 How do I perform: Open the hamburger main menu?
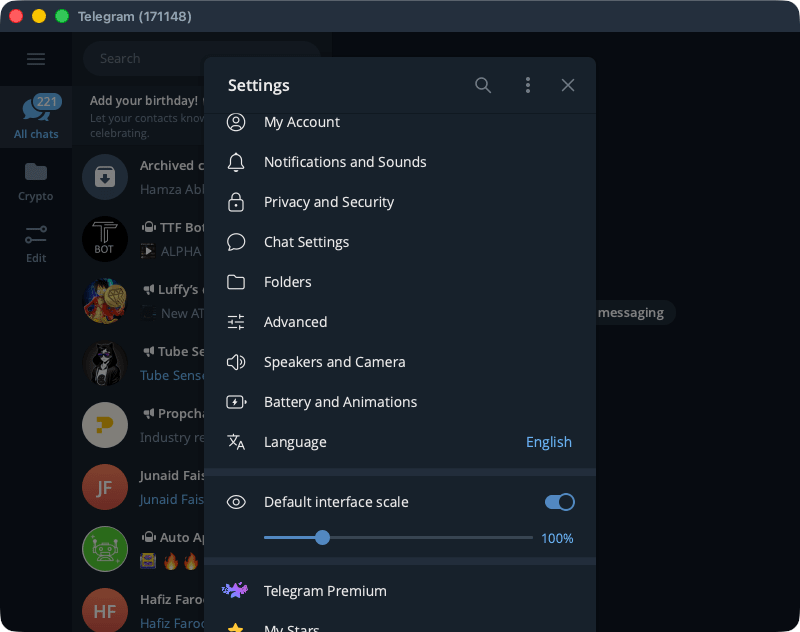36,59
